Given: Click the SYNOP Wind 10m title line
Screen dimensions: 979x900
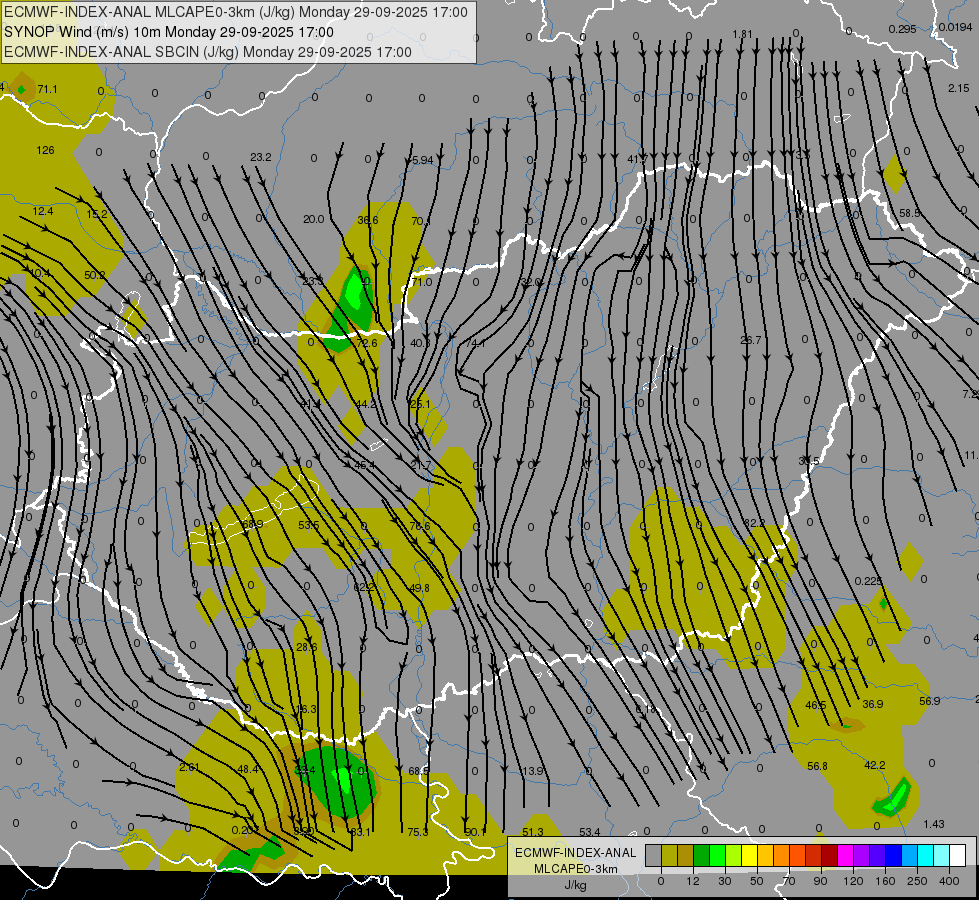Looking at the screenshot, I should pyautogui.click(x=169, y=32).
